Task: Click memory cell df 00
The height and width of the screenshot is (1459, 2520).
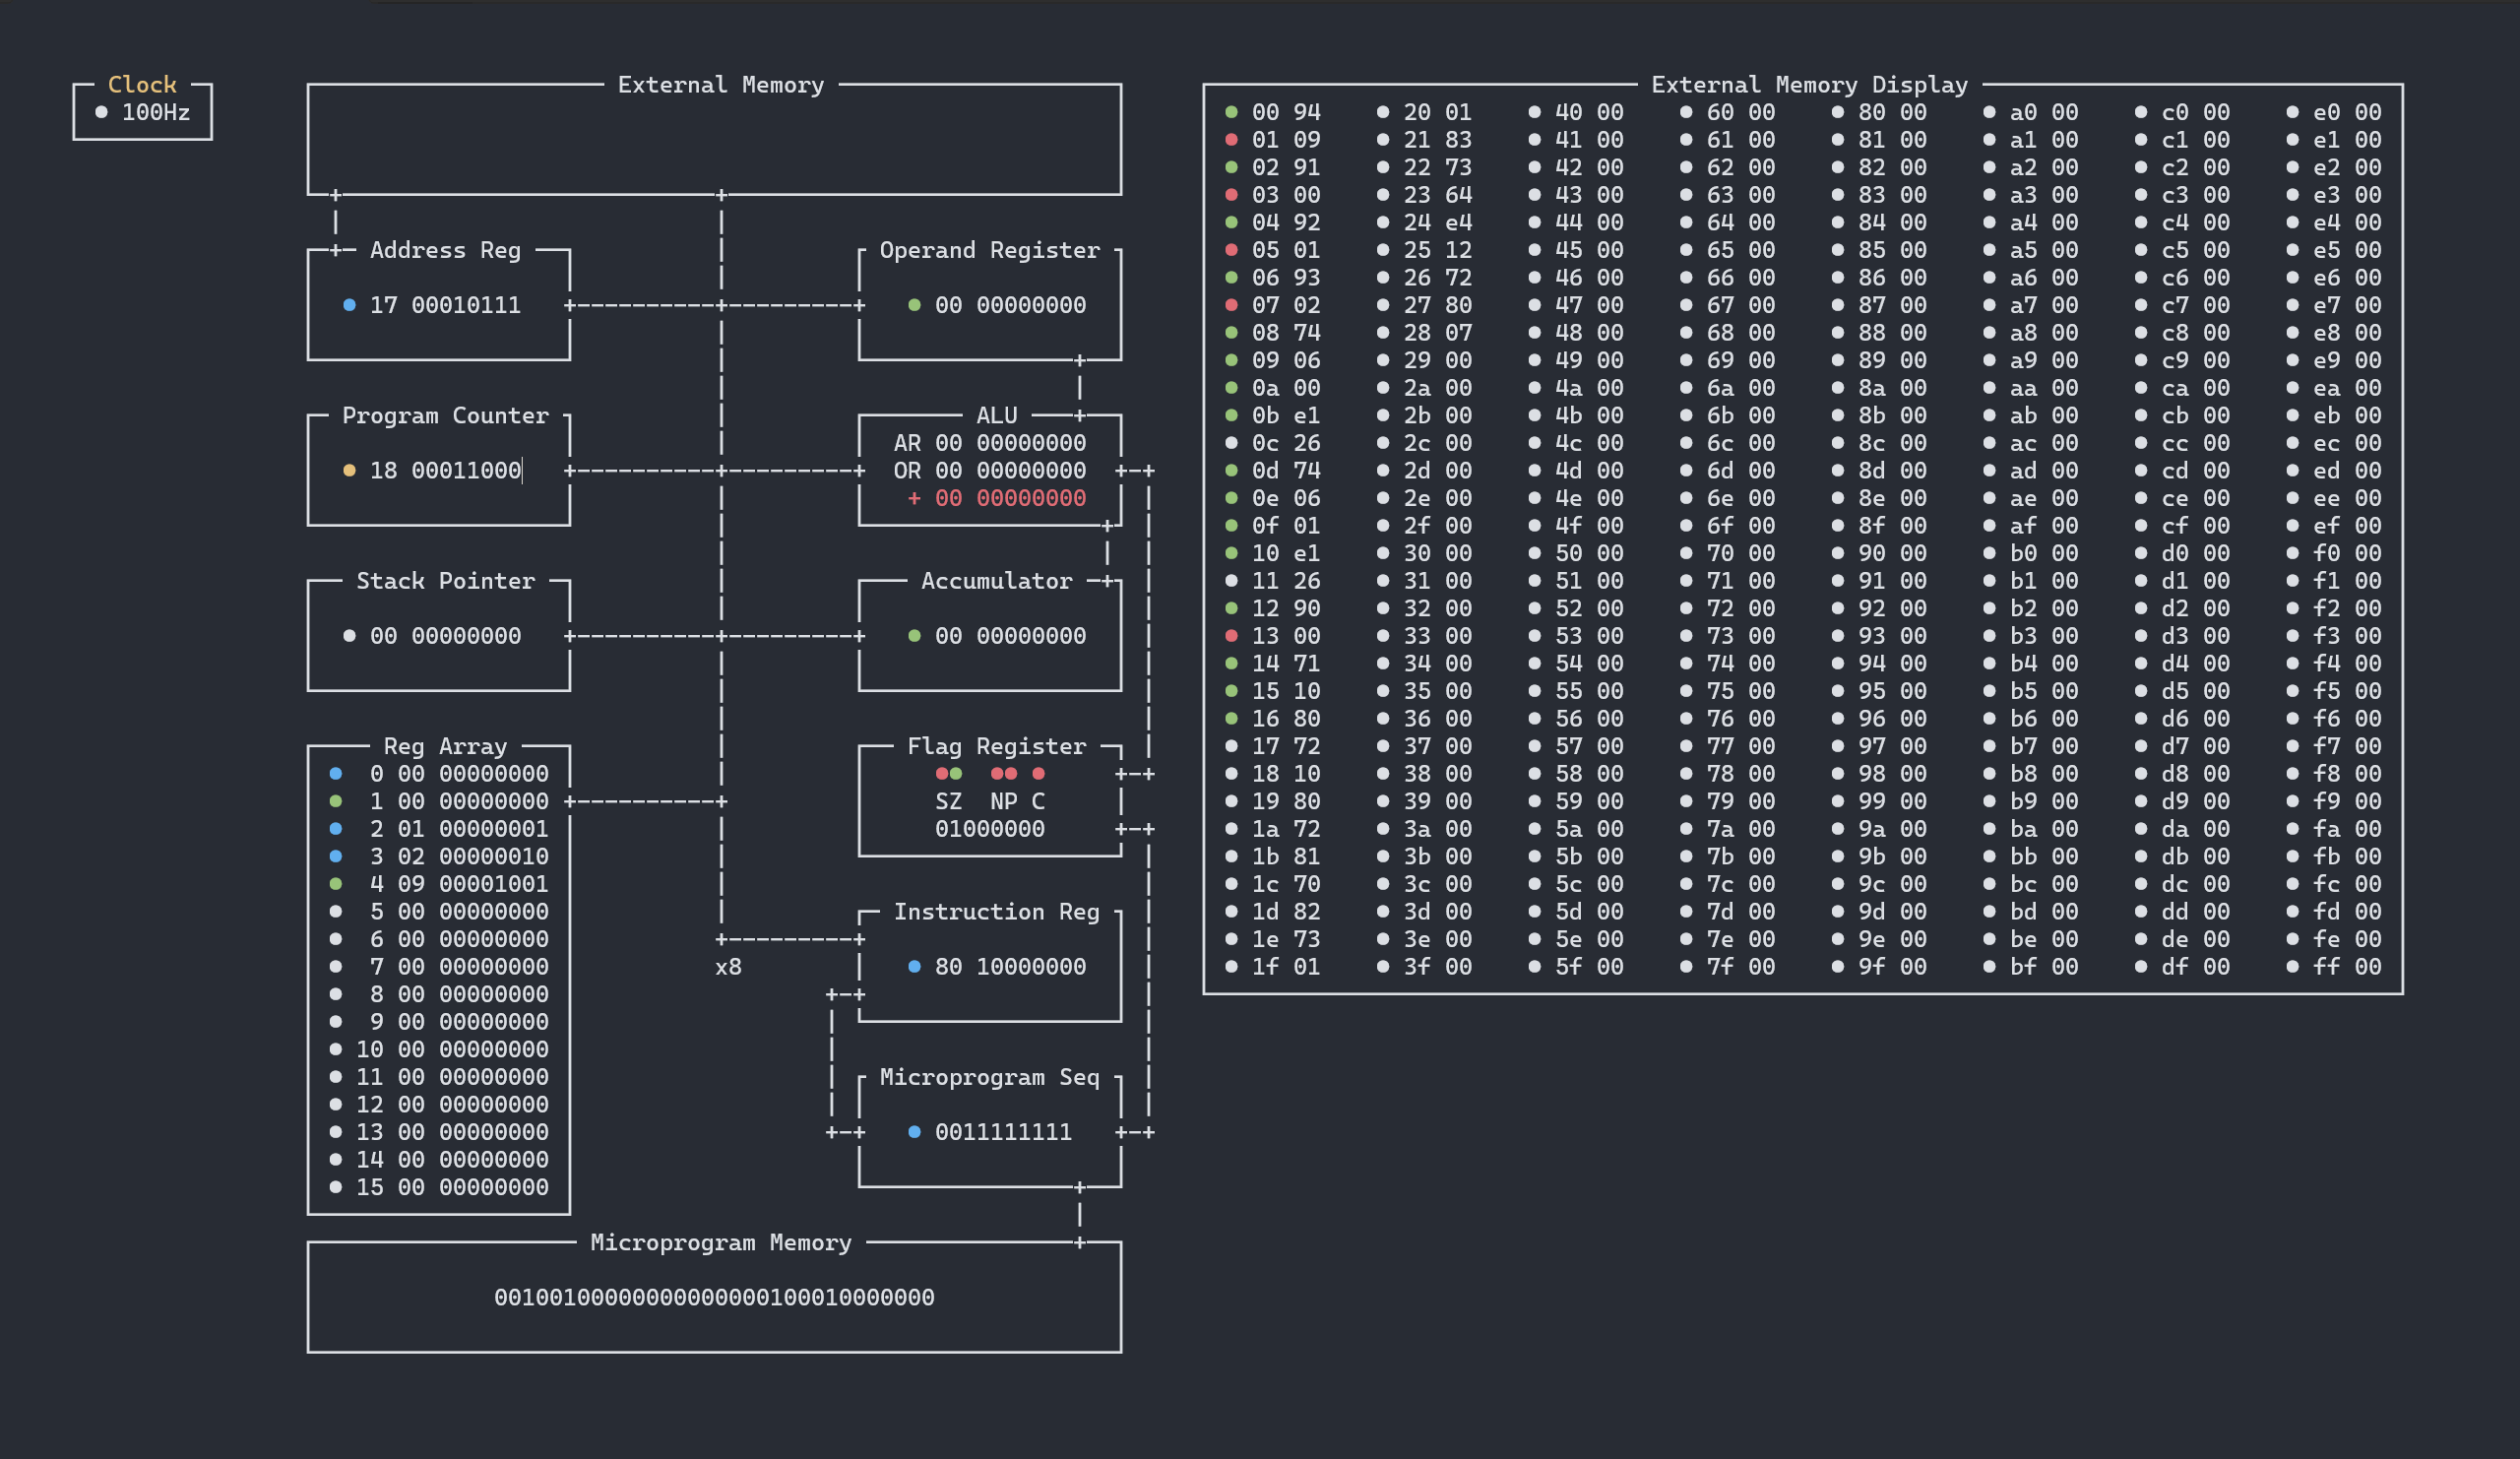Action: (2195, 967)
